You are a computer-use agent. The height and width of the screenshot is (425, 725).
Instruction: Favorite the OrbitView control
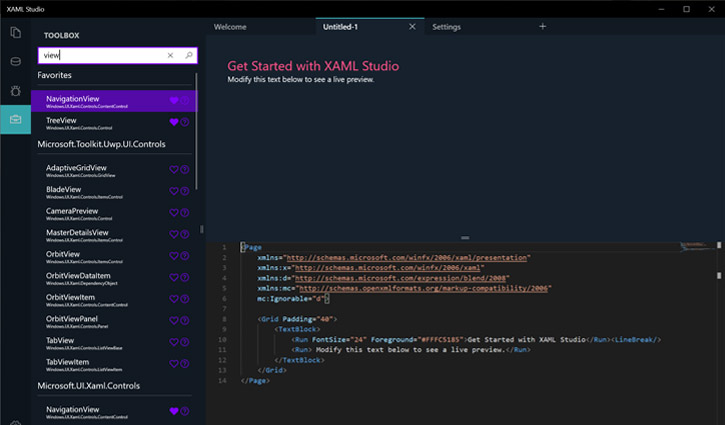point(174,256)
